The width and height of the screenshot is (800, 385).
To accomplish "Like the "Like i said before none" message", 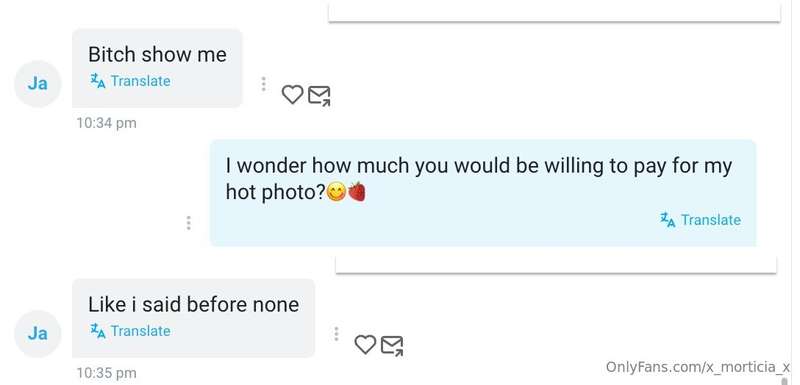I will pos(365,344).
